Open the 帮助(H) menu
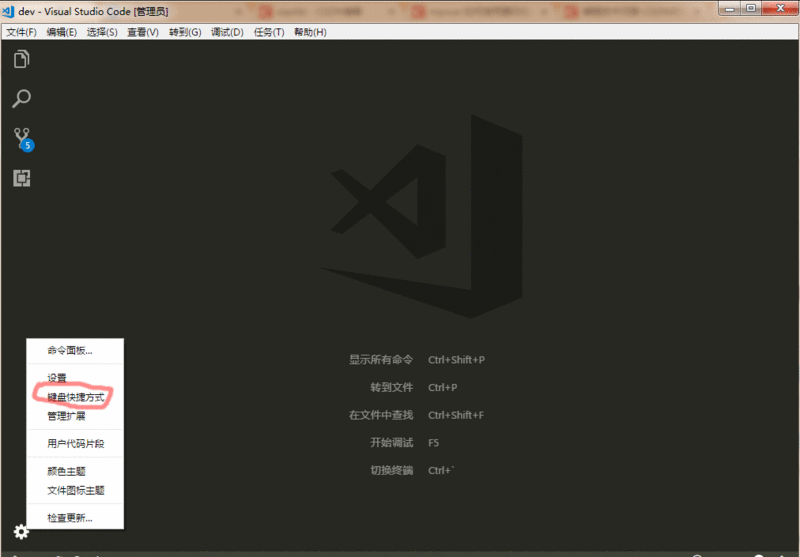The image size is (800, 557). pos(310,32)
